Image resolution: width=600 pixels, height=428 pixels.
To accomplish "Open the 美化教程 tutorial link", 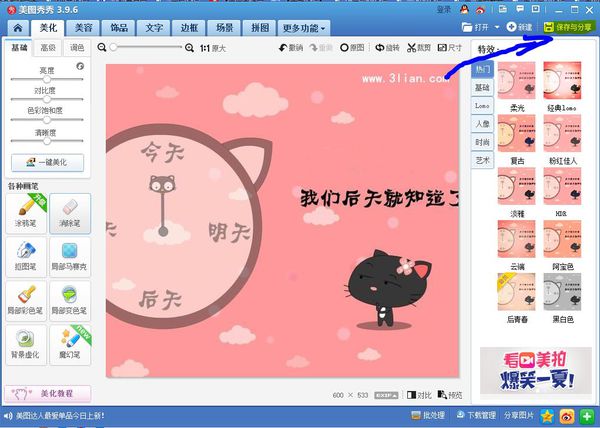I will (47, 394).
